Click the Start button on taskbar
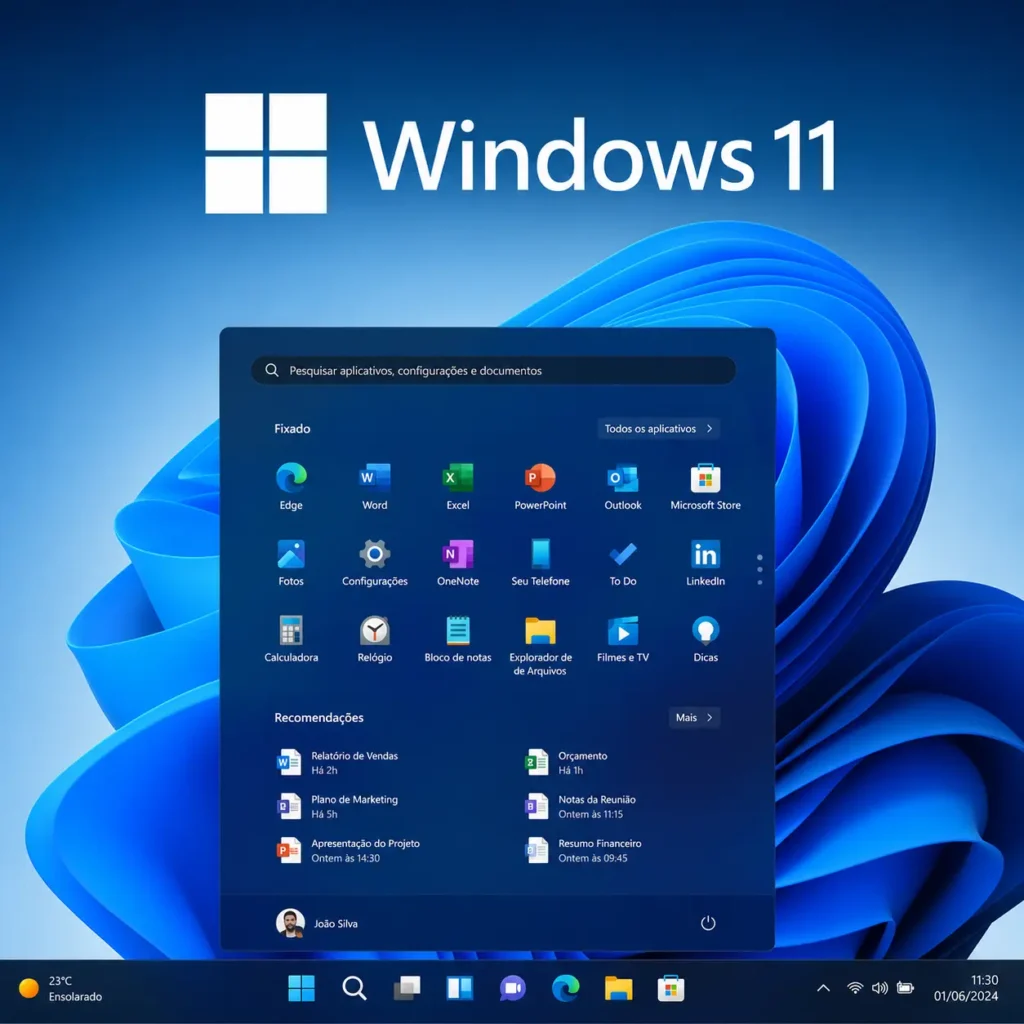Image resolution: width=1024 pixels, height=1024 pixels. (x=301, y=988)
